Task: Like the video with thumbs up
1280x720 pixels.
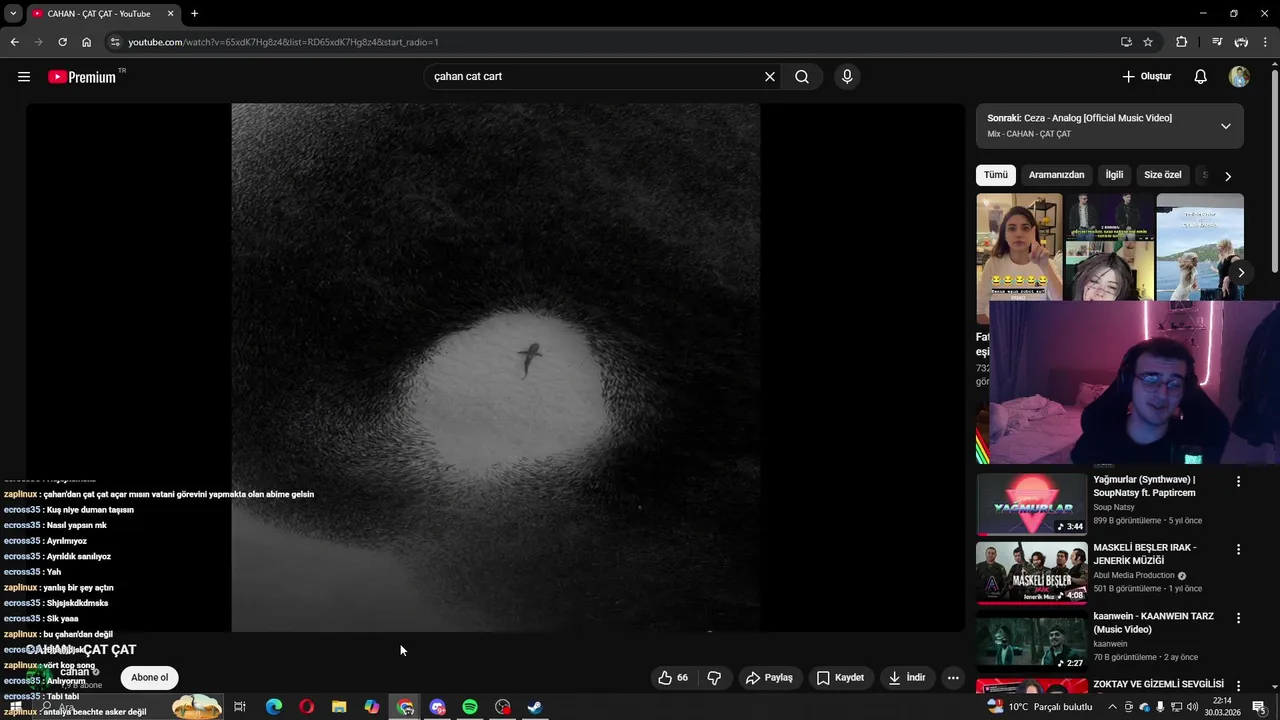Action: click(x=674, y=678)
